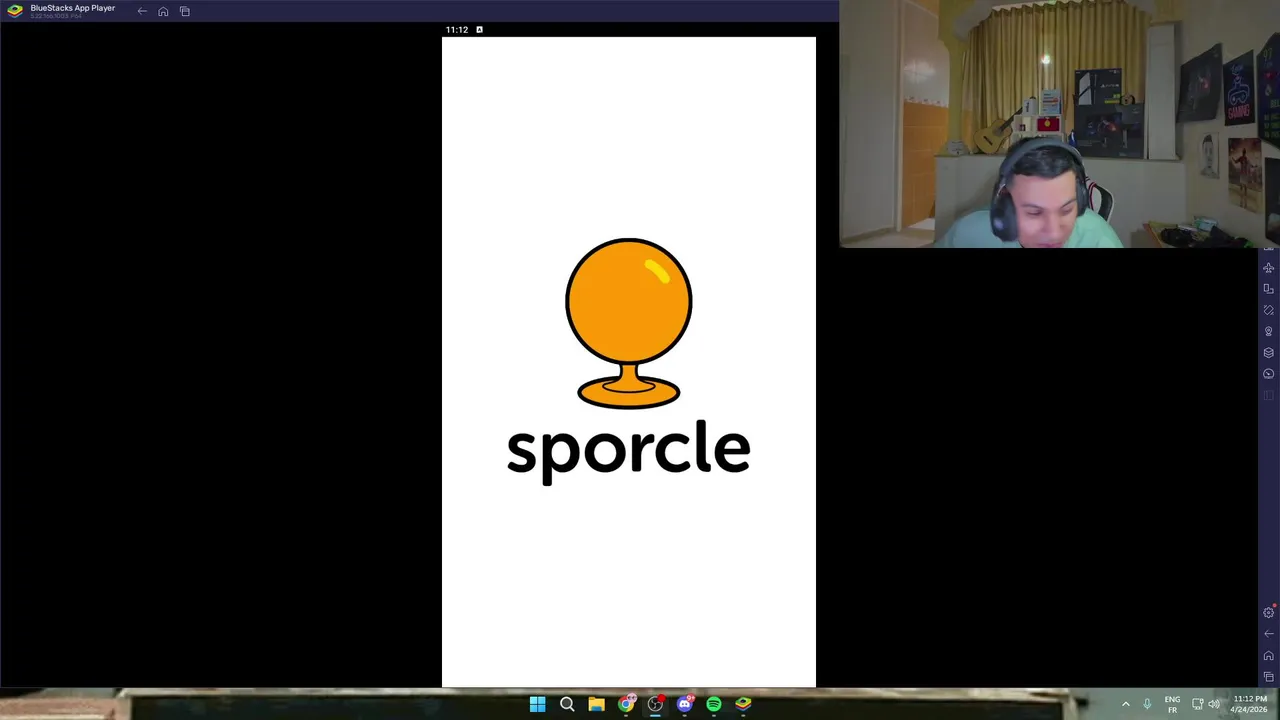Open File Explorer from taskbar
1280x720 pixels.
coord(596,704)
